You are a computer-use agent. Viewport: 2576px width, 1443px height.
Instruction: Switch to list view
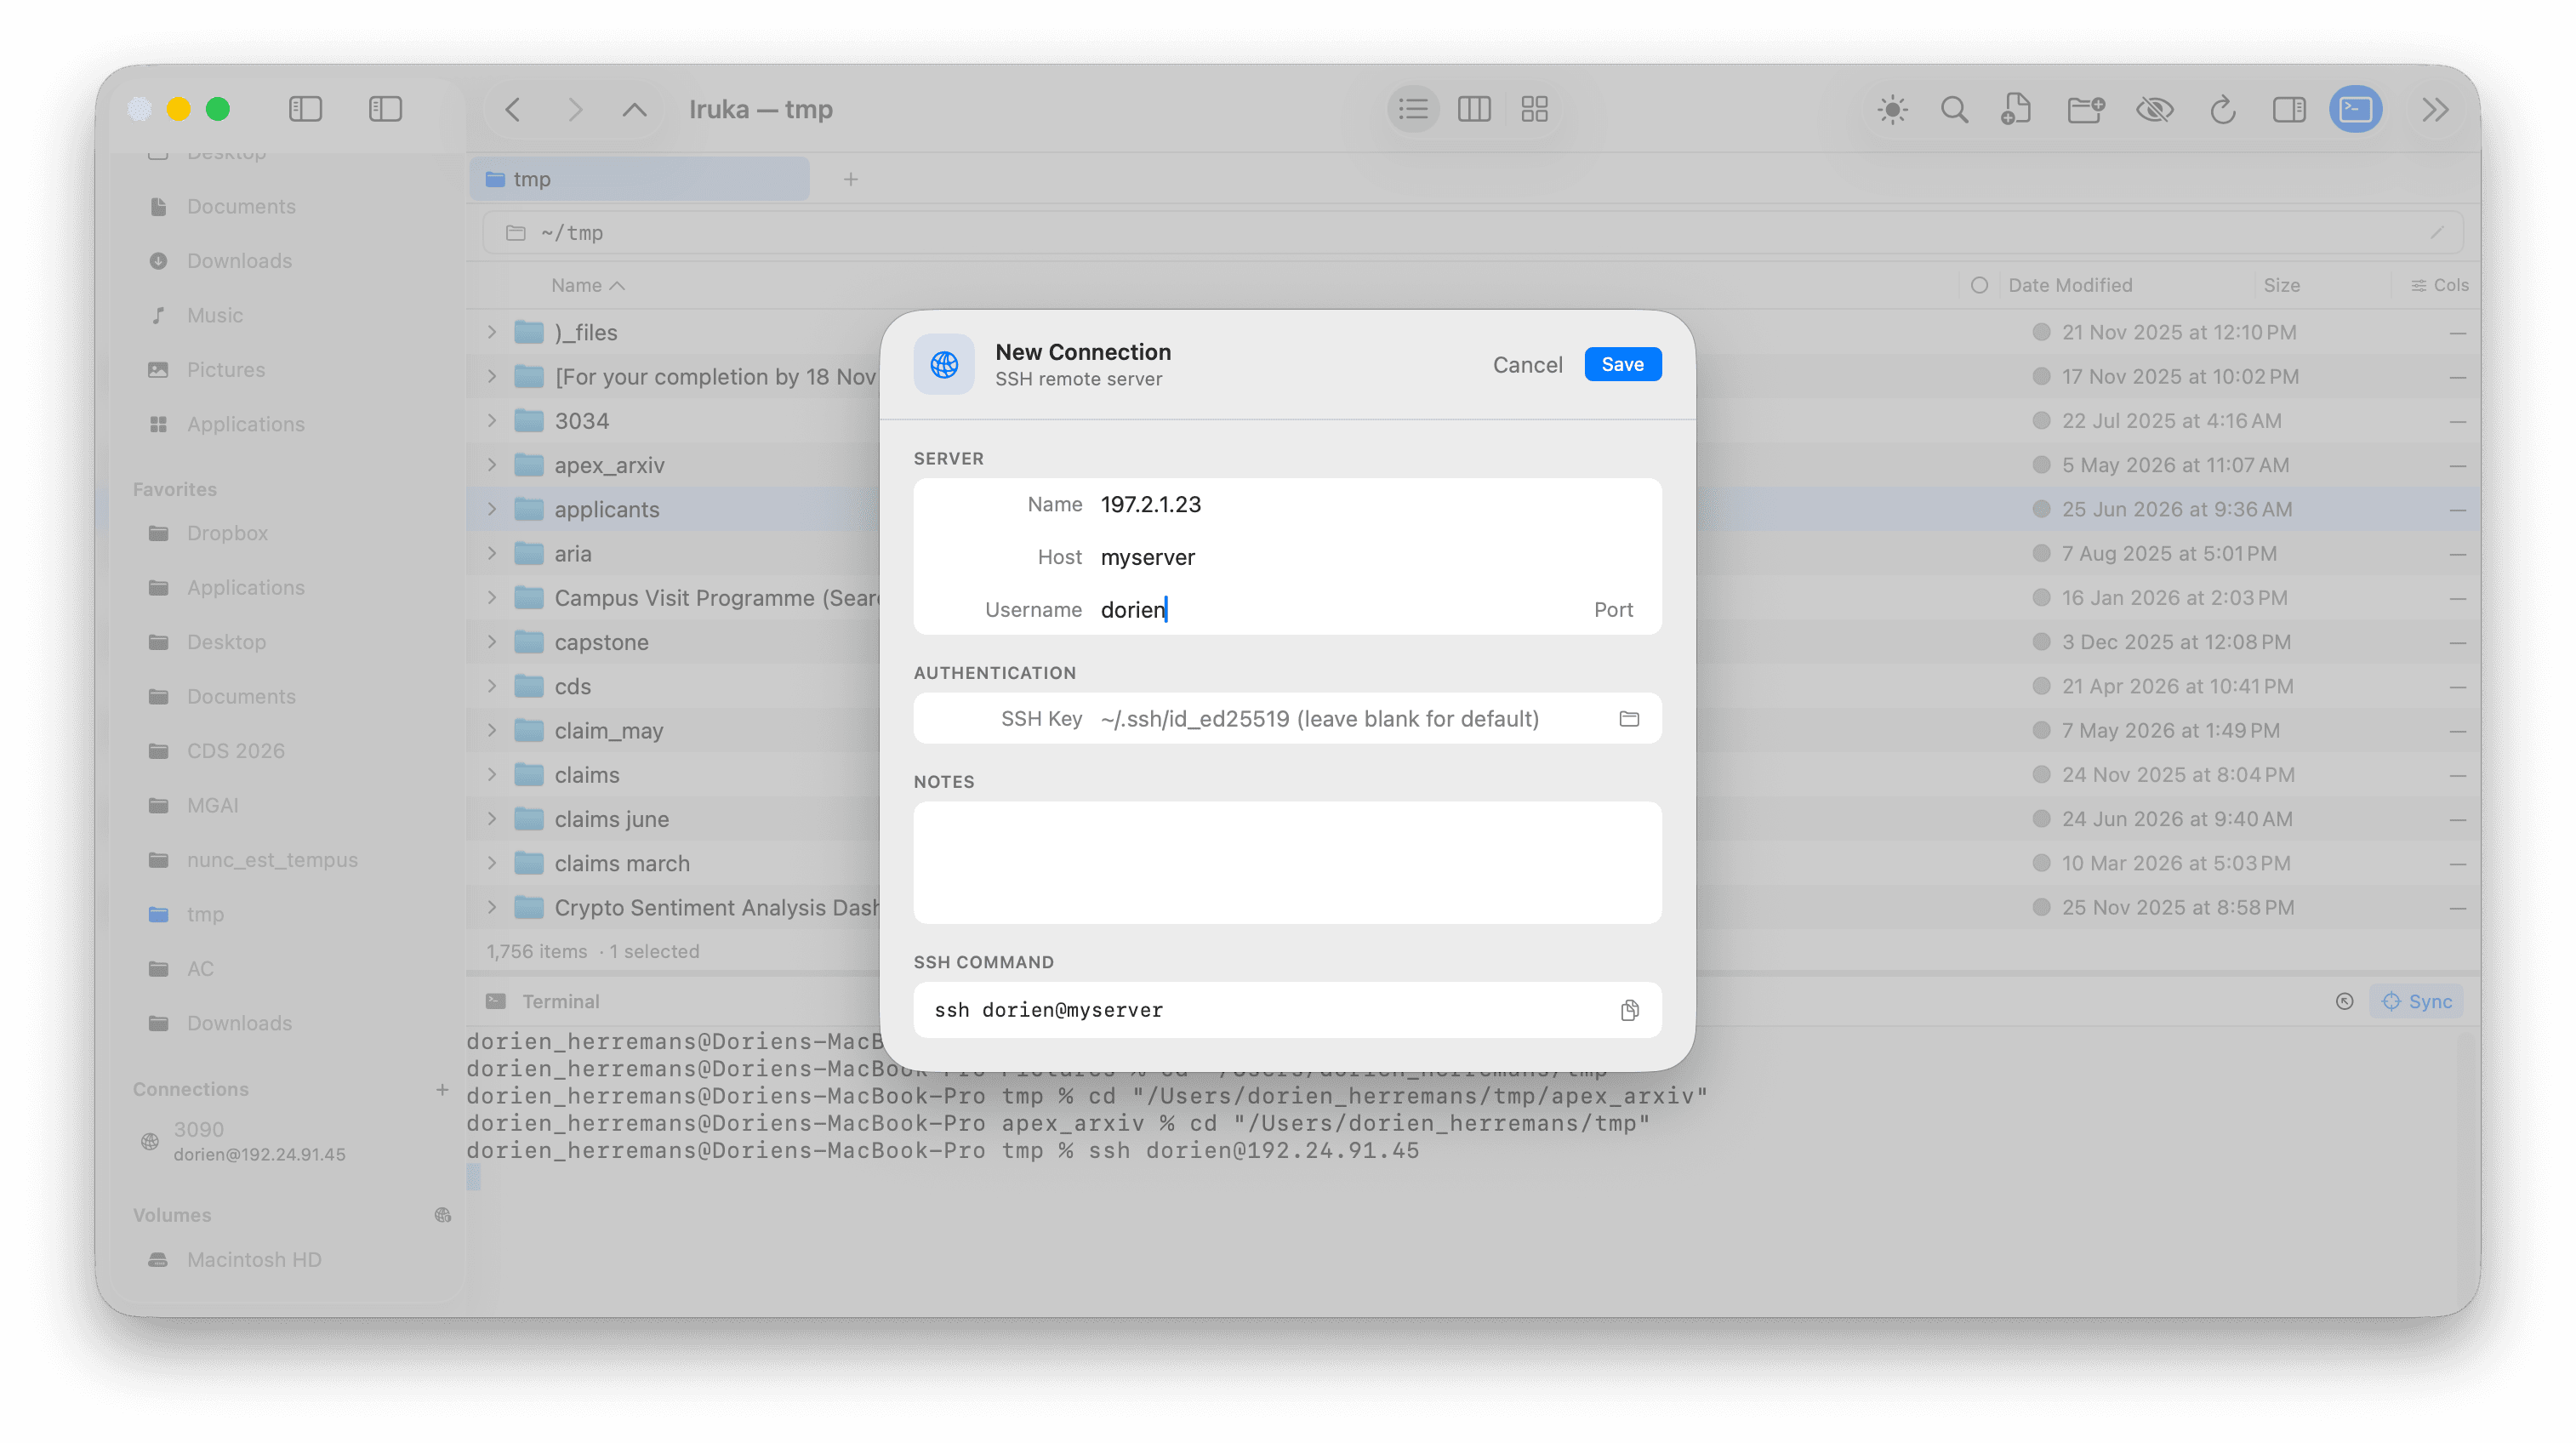1412,109
